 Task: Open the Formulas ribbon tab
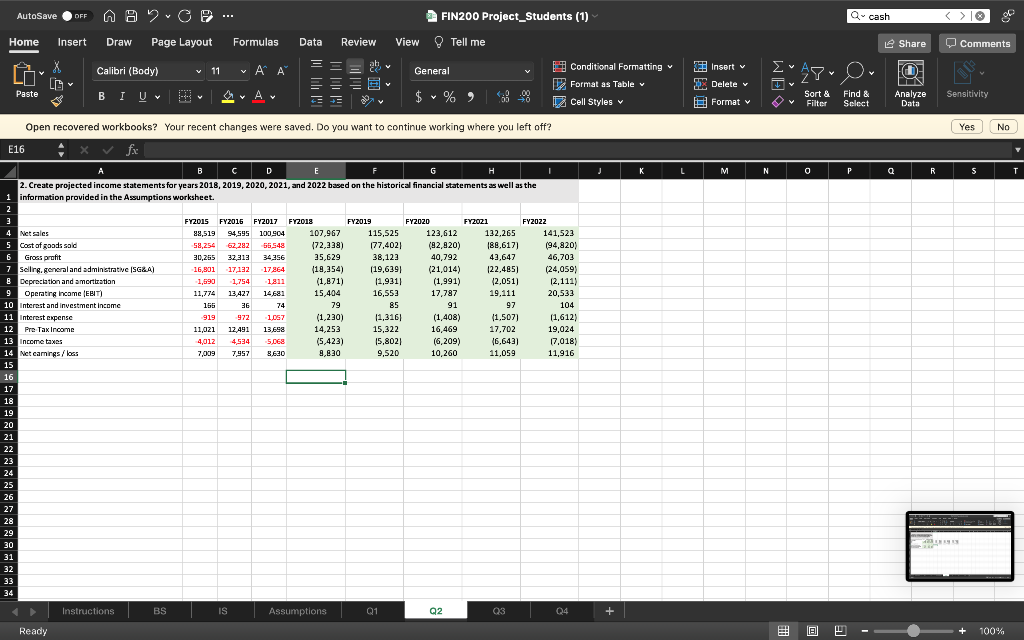(x=255, y=42)
